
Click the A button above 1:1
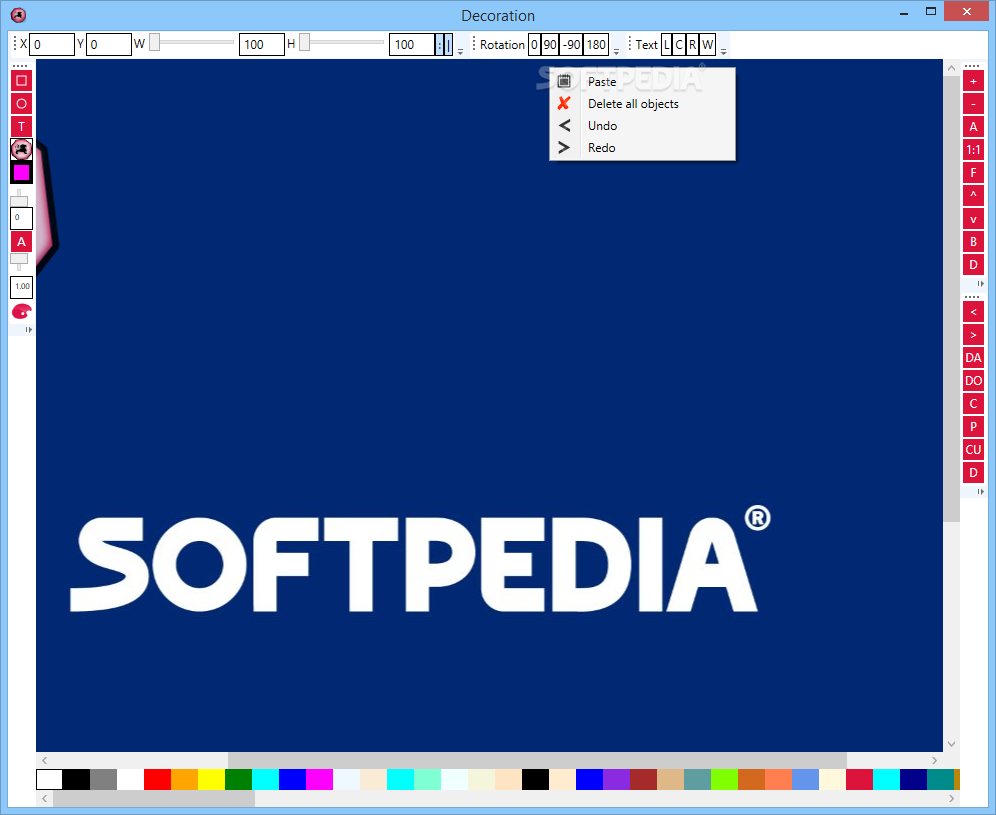tap(973, 127)
